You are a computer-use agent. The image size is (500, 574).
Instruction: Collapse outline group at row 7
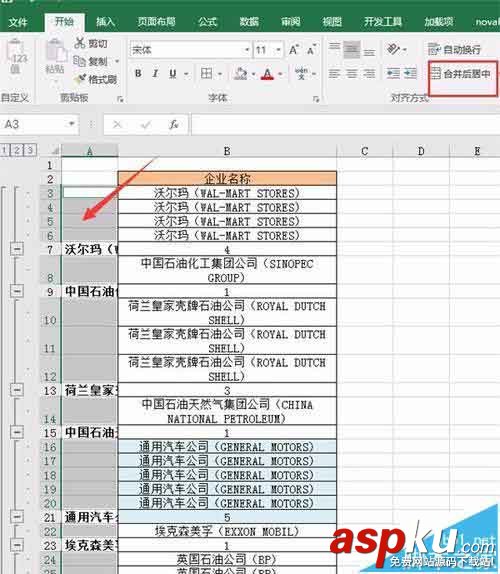pos(17,249)
